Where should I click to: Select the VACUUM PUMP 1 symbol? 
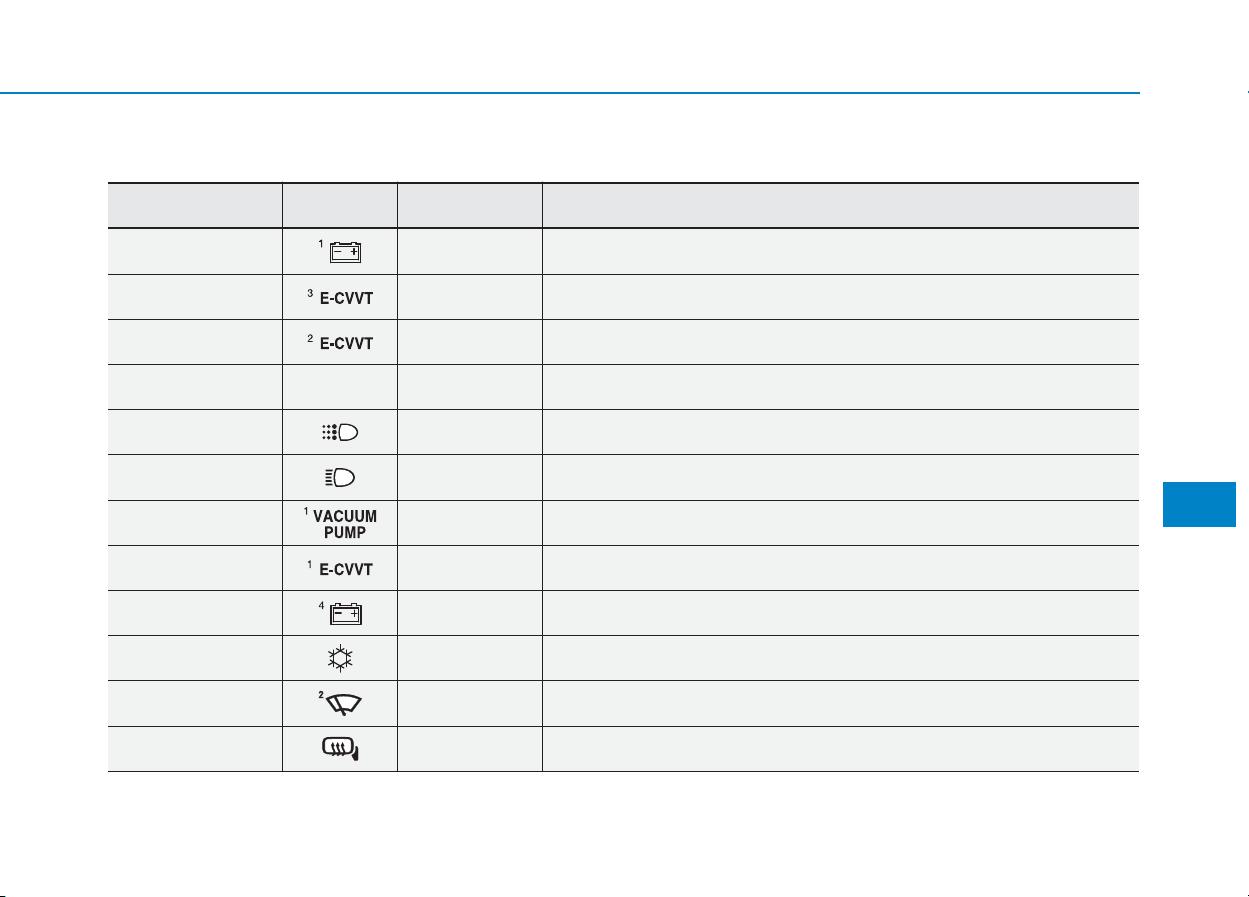tap(341, 523)
